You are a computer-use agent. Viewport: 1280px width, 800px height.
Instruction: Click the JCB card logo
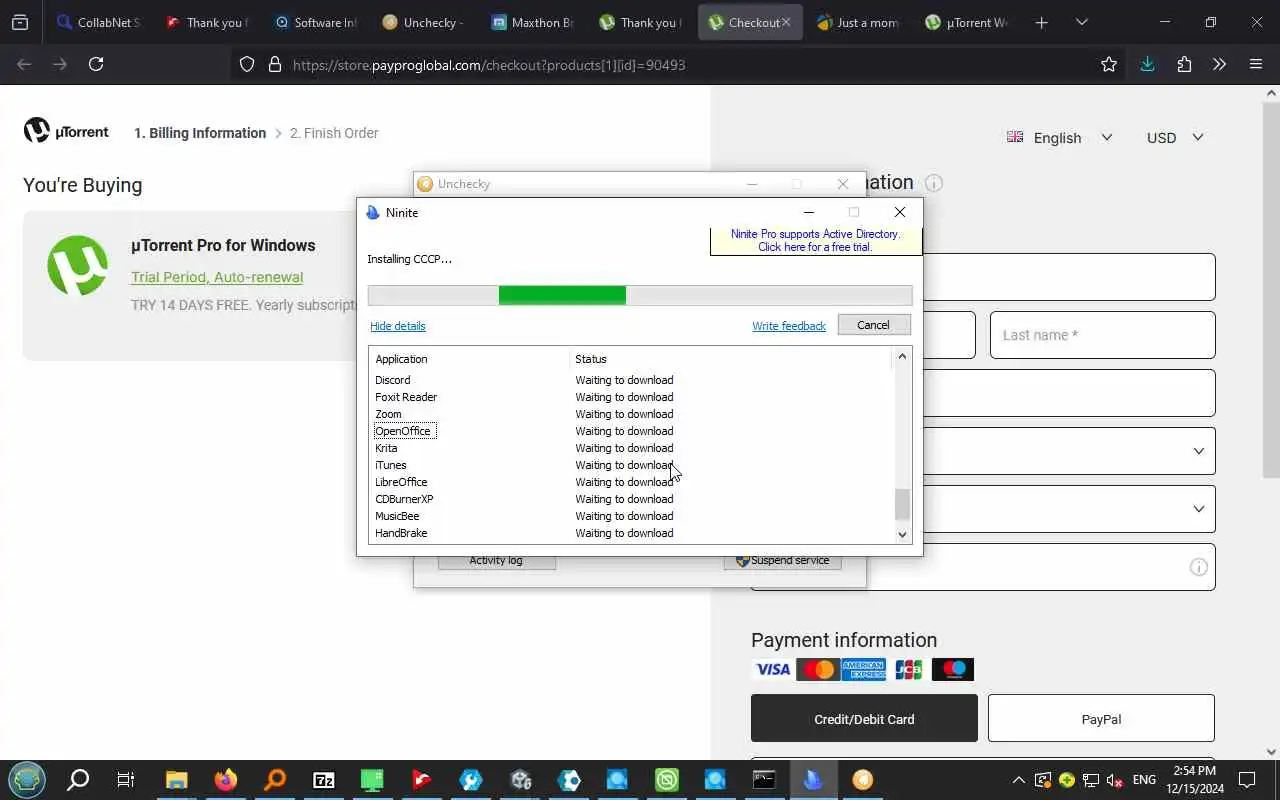(x=908, y=669)
